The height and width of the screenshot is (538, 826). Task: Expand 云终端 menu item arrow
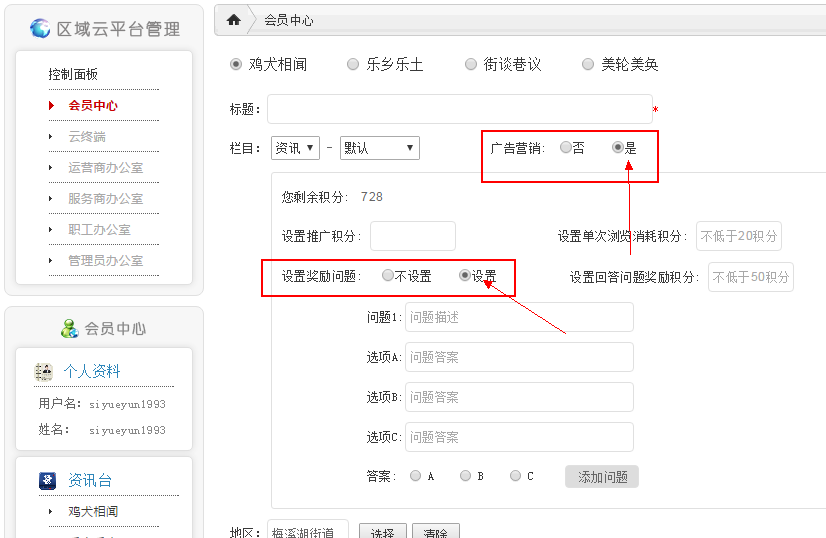coord(51,136)
